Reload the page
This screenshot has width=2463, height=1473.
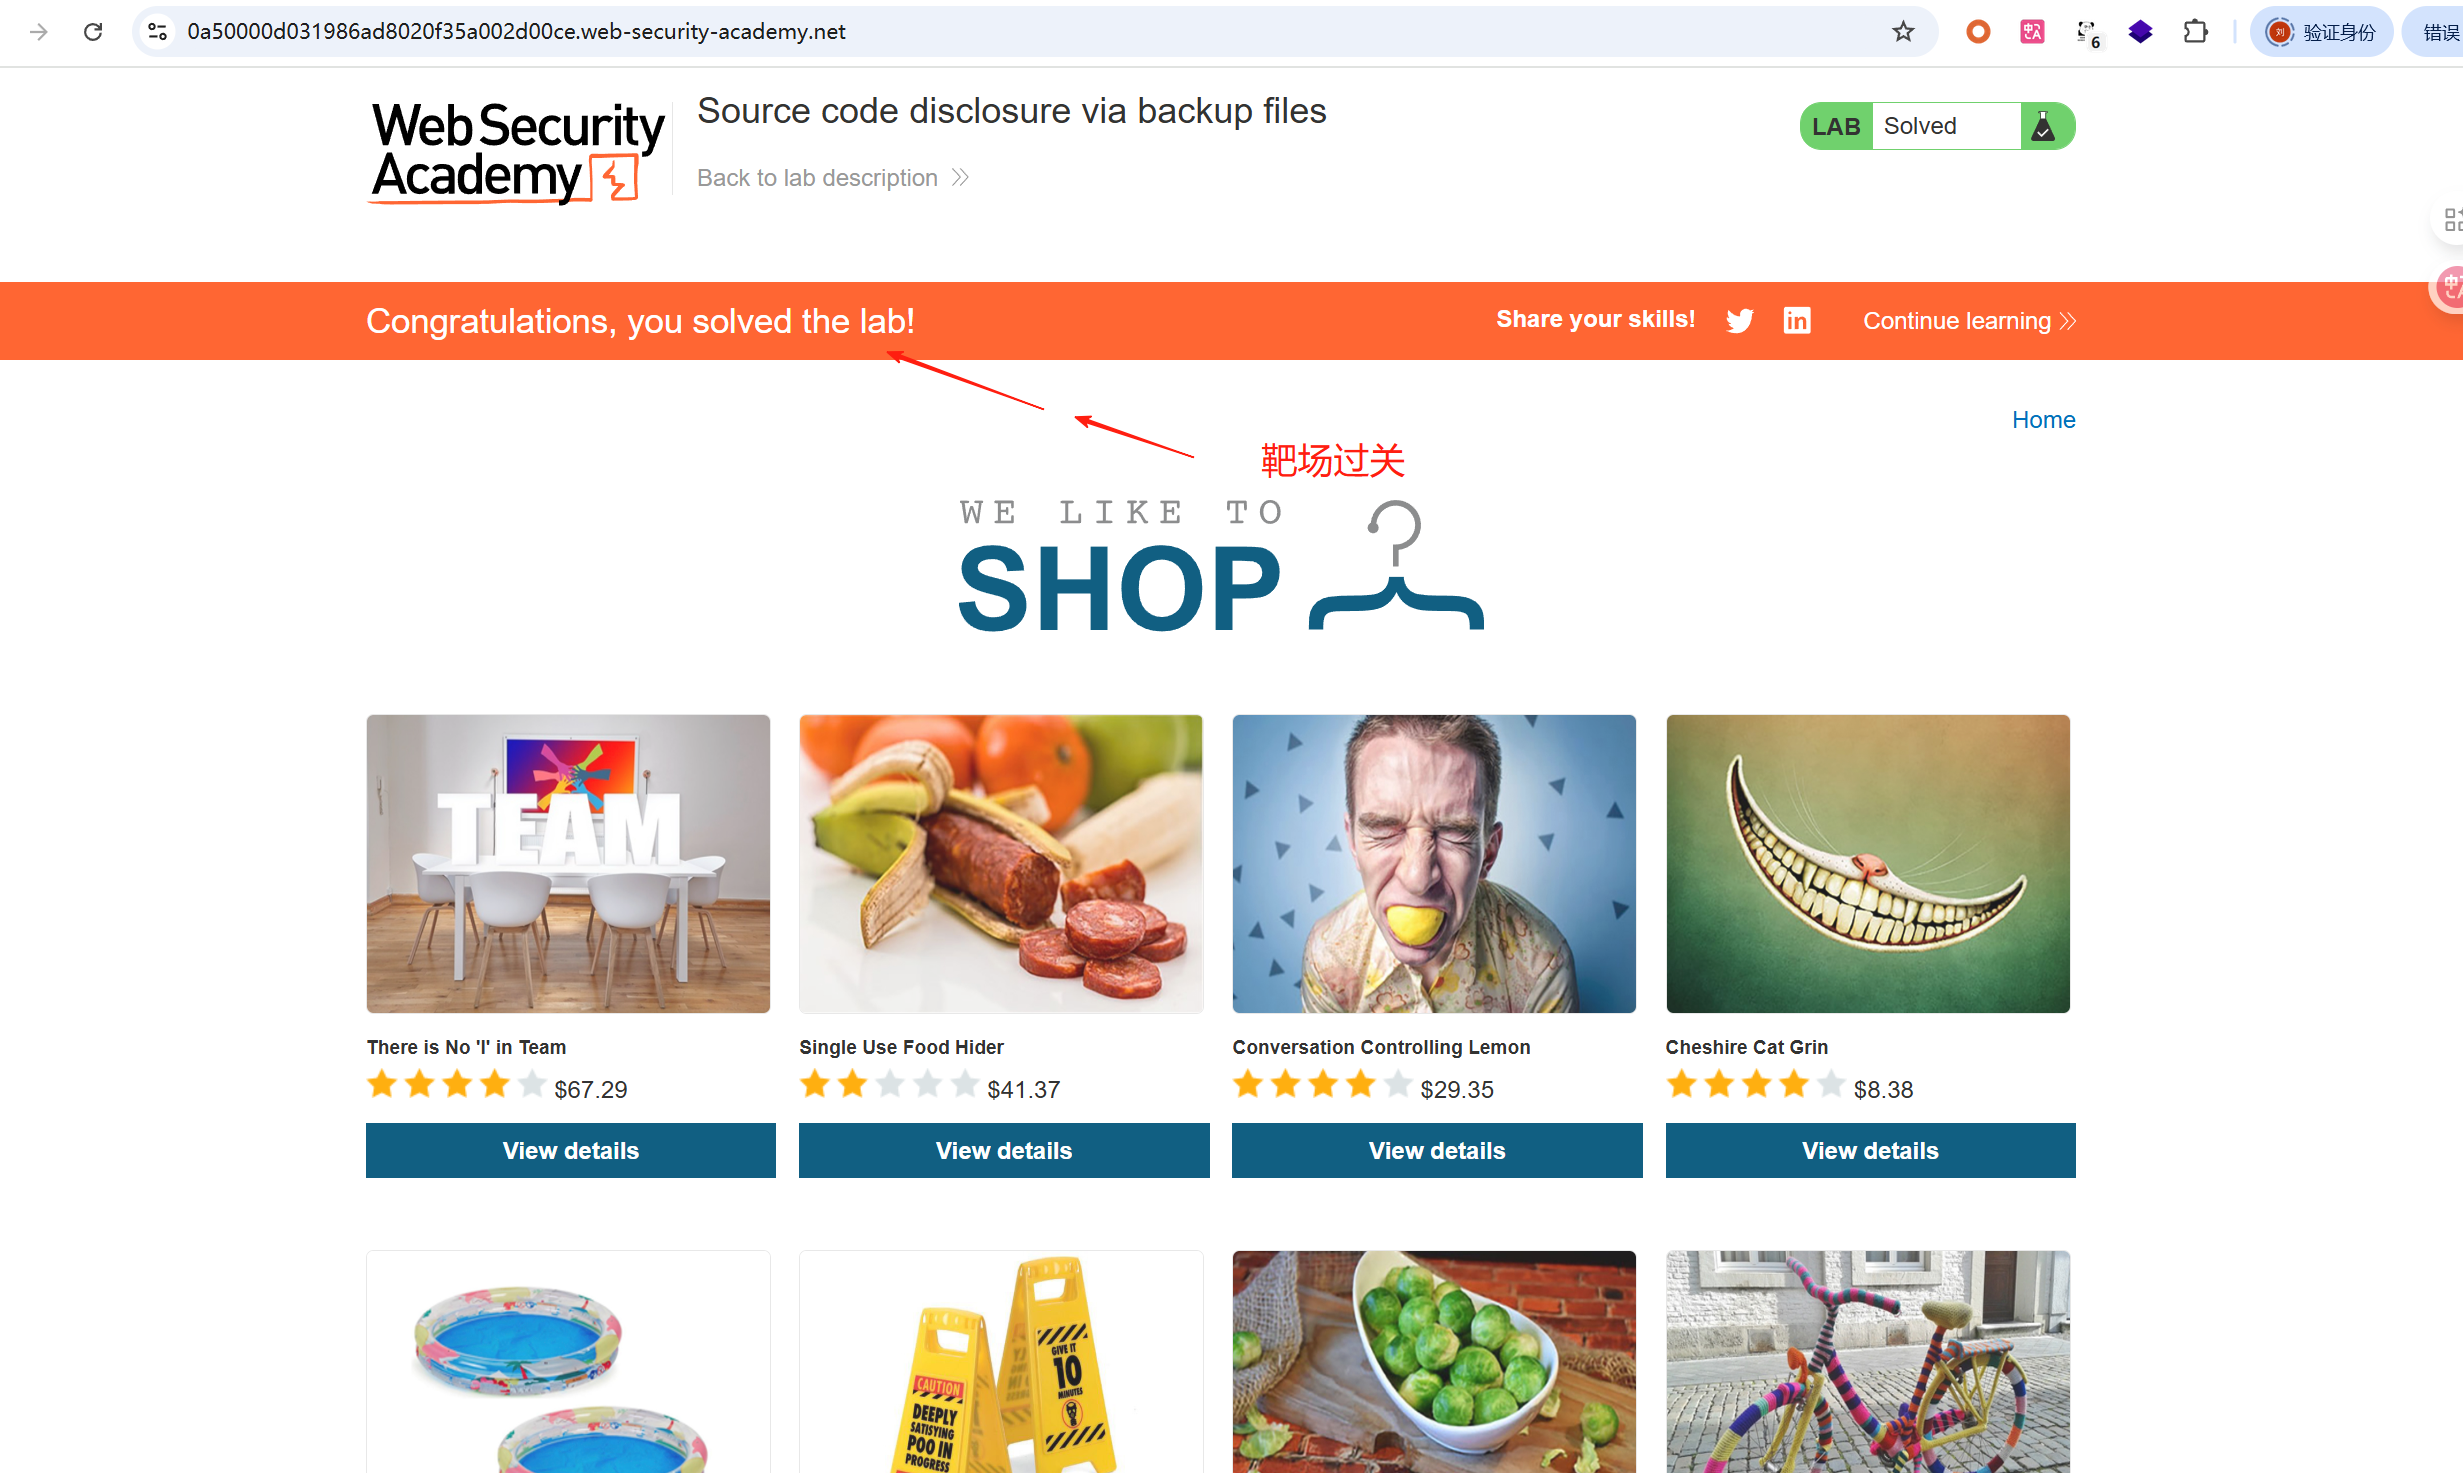pos(93,32)
